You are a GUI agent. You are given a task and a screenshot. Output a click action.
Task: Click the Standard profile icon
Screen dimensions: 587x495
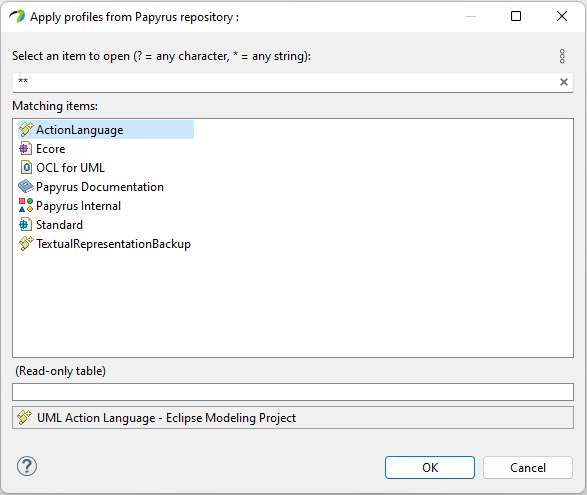tap(25, 224)
